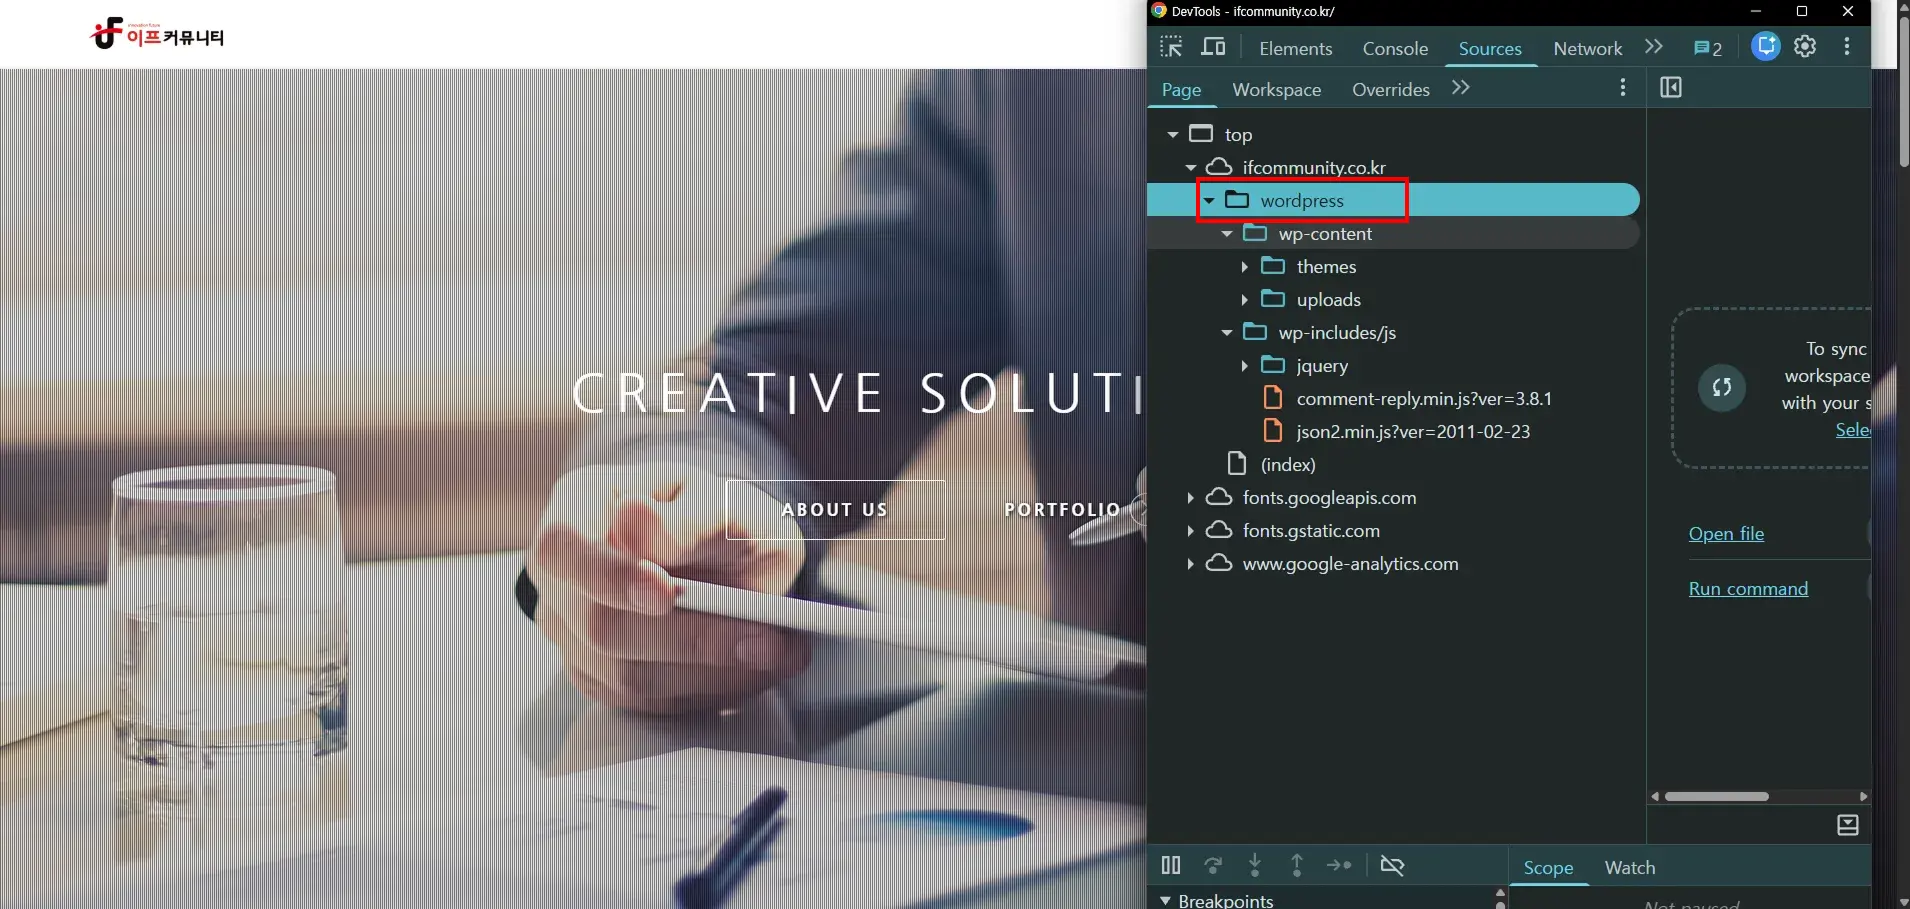Click the top frame window icon
This screenshot has height=909, width=1910.
point(1201,133)
